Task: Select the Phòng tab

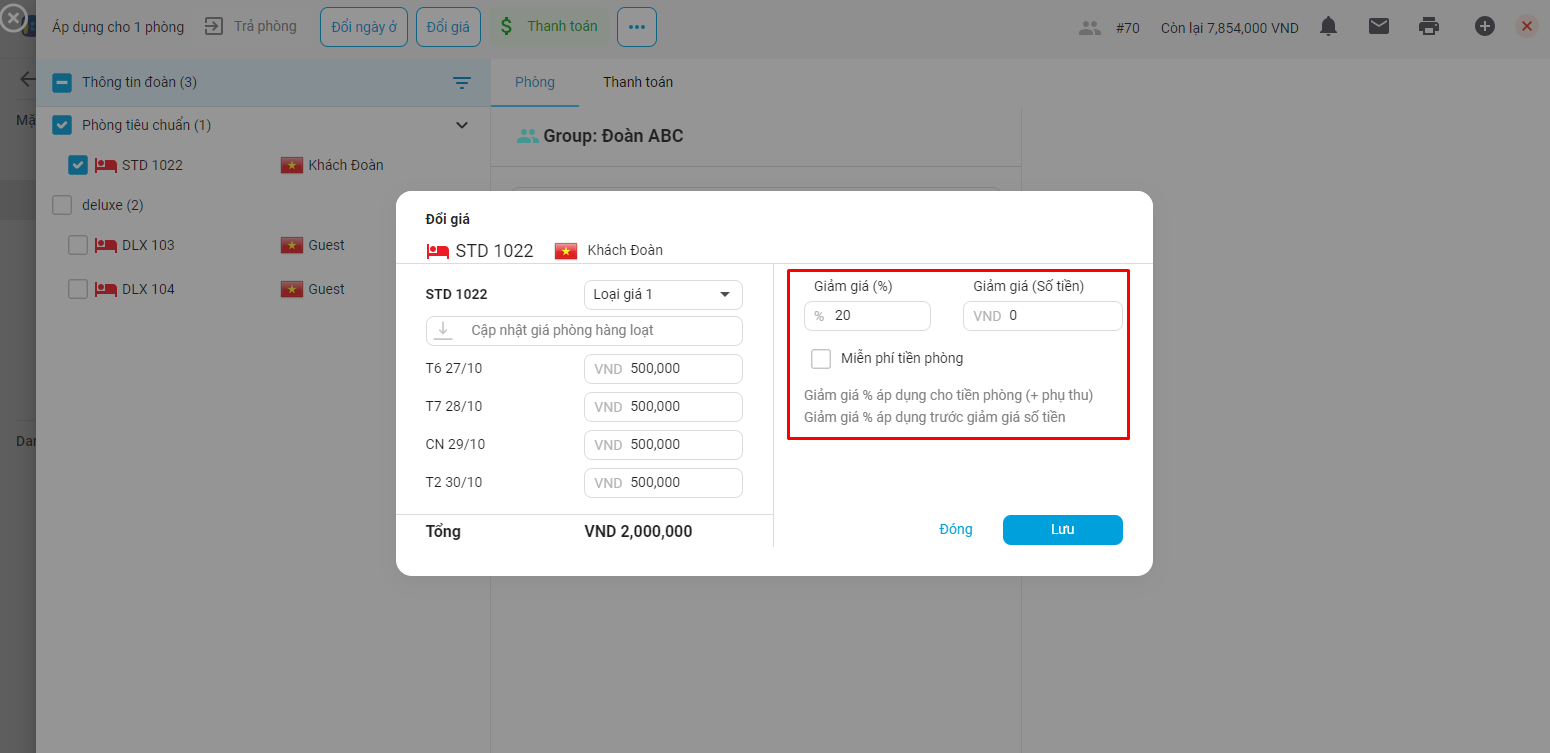Action: (x=535, y=82)
